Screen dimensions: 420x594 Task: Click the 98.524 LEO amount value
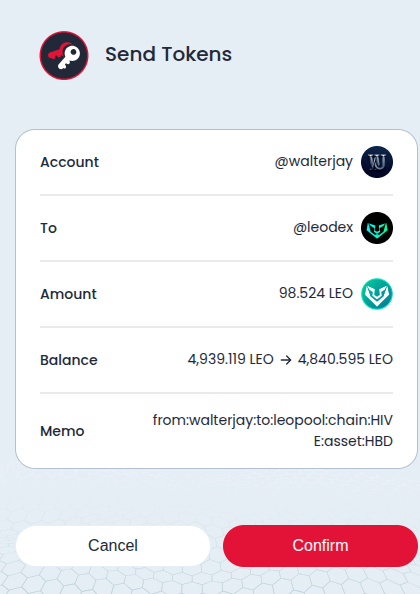coord(316,293)
